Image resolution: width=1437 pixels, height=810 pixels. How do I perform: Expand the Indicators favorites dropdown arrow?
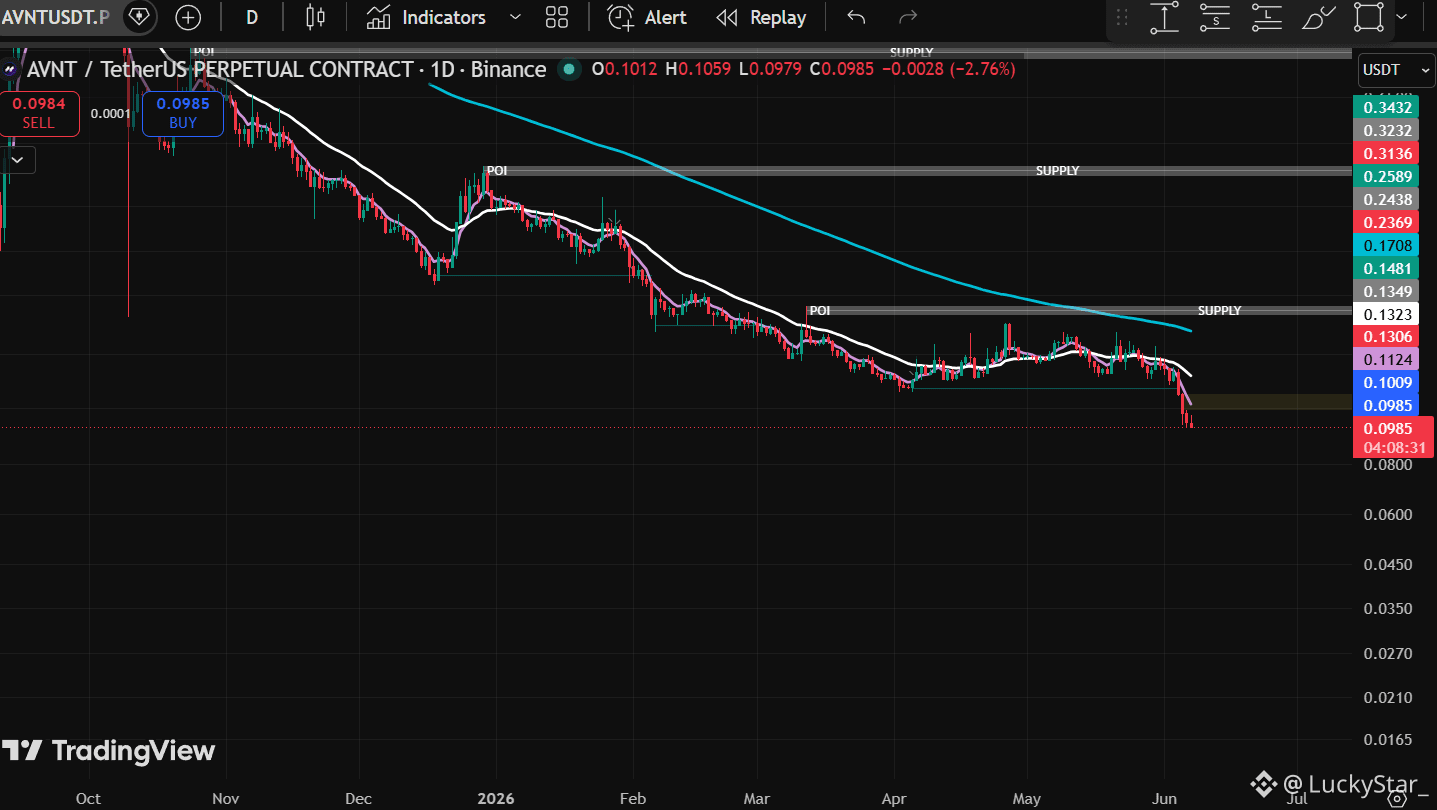tap(515, 17)
